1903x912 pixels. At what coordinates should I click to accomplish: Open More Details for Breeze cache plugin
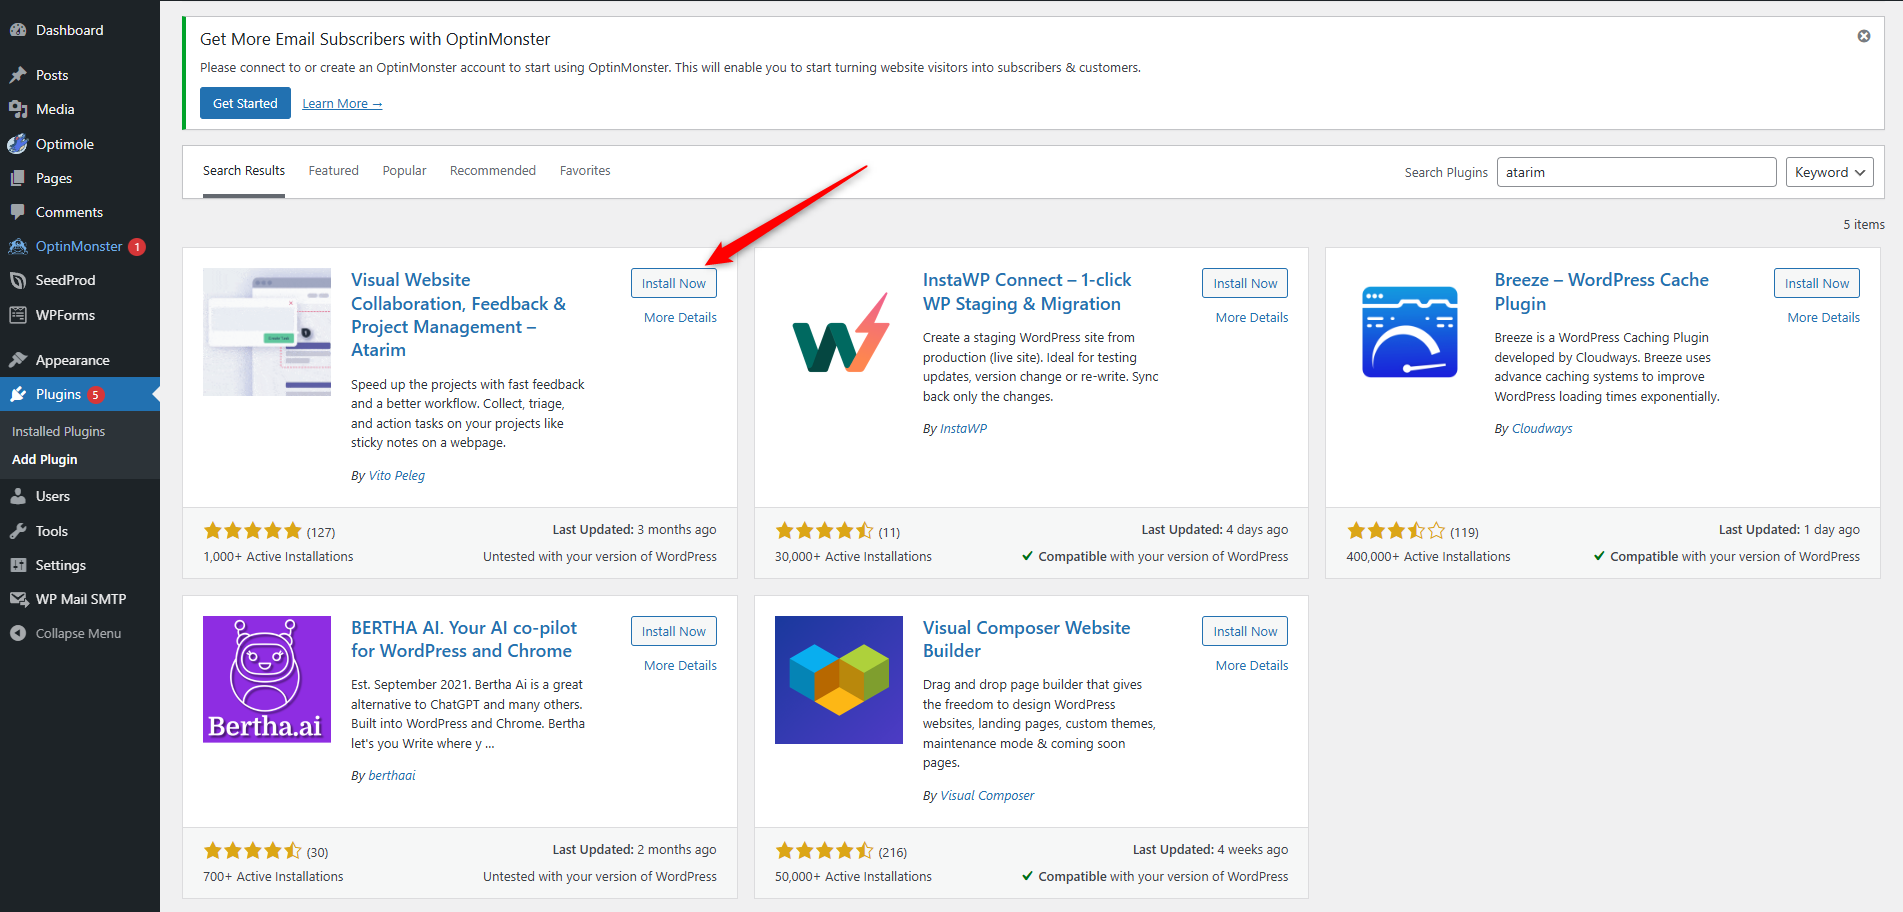(x=1823, y=317)
